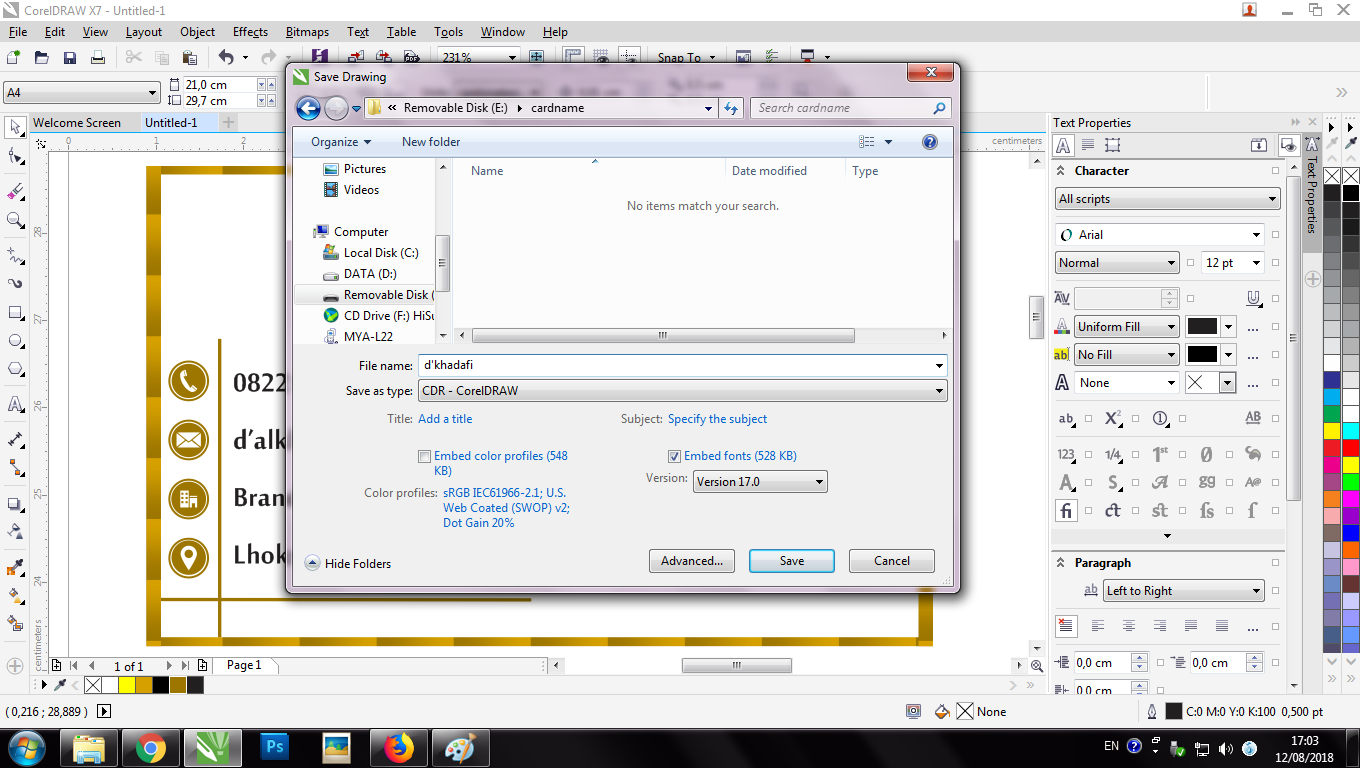The width and height of the screenshot is (1360, 768).
Task: Collapse the Character section
Action: 1061,171
